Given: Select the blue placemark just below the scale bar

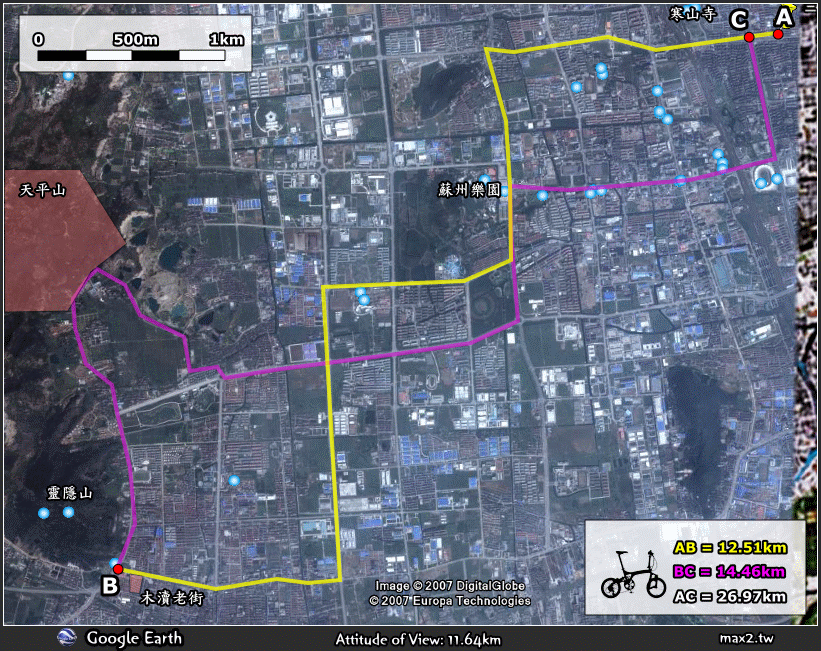Looking at the screenshot, I should pos(68,75).
